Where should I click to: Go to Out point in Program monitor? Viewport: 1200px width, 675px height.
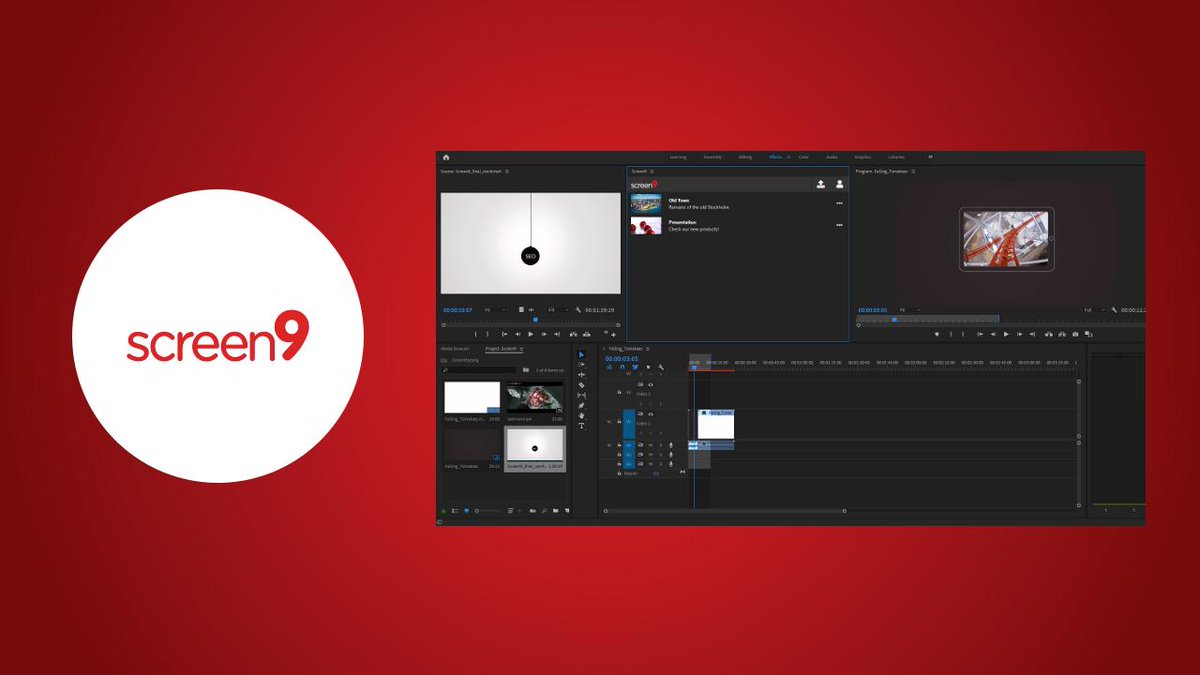pyautogui.click(x=1033, y=334)
